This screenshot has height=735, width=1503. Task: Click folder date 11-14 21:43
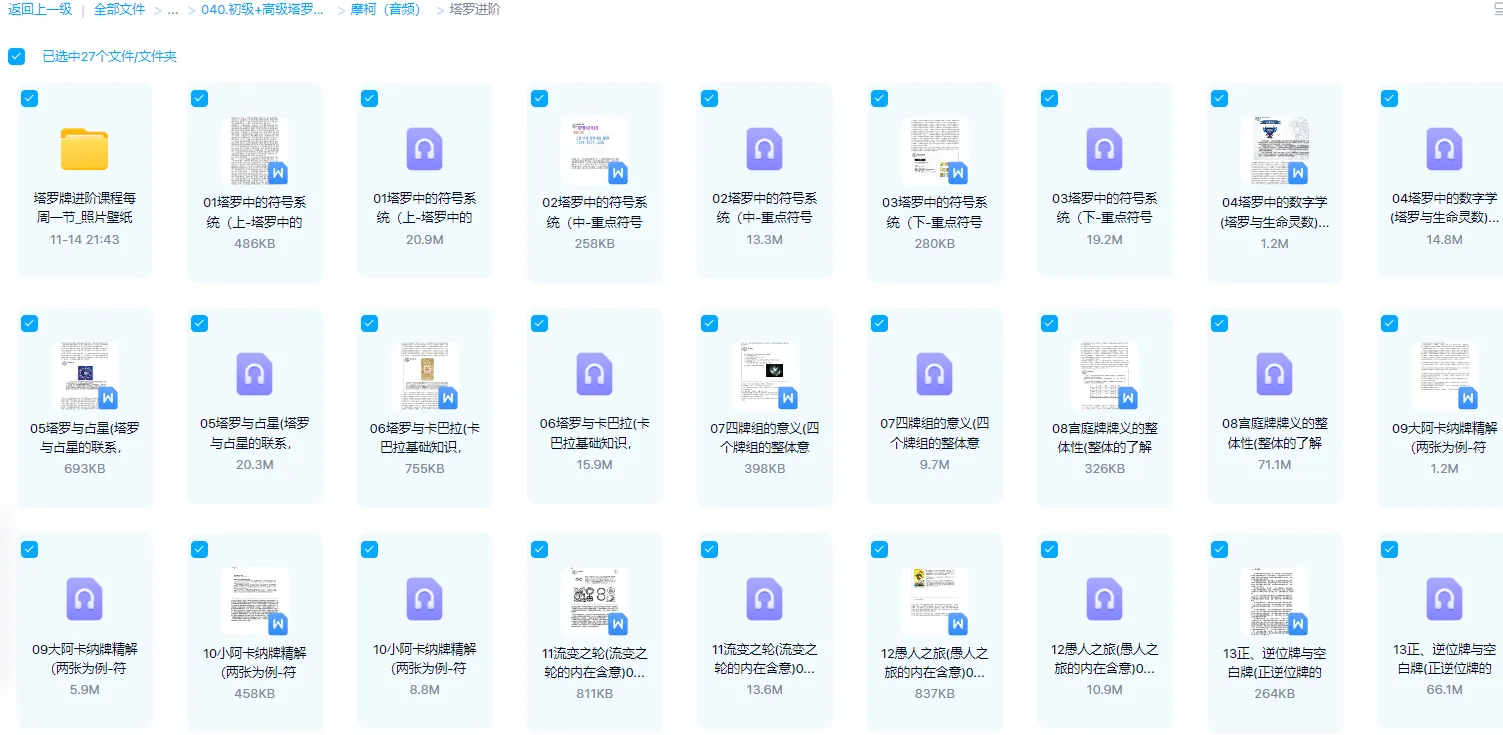click(x=85, y=240)
